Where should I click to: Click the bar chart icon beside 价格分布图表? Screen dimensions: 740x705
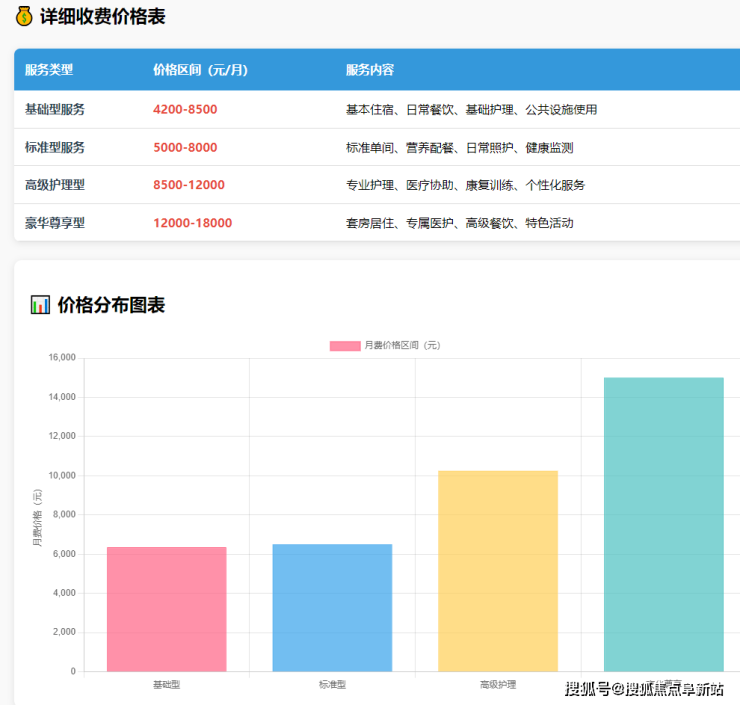[x=40, y=305]
